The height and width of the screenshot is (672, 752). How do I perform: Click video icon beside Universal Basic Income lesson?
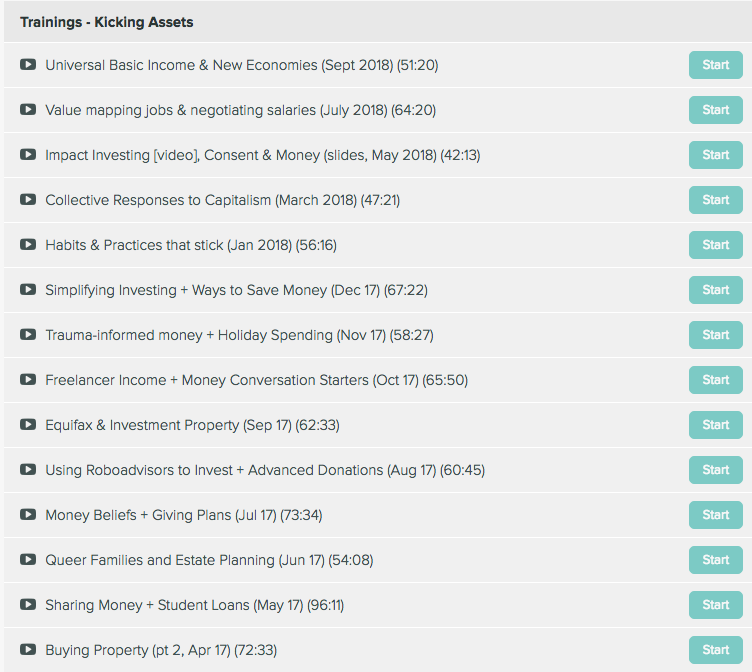(x=28, y=64)
